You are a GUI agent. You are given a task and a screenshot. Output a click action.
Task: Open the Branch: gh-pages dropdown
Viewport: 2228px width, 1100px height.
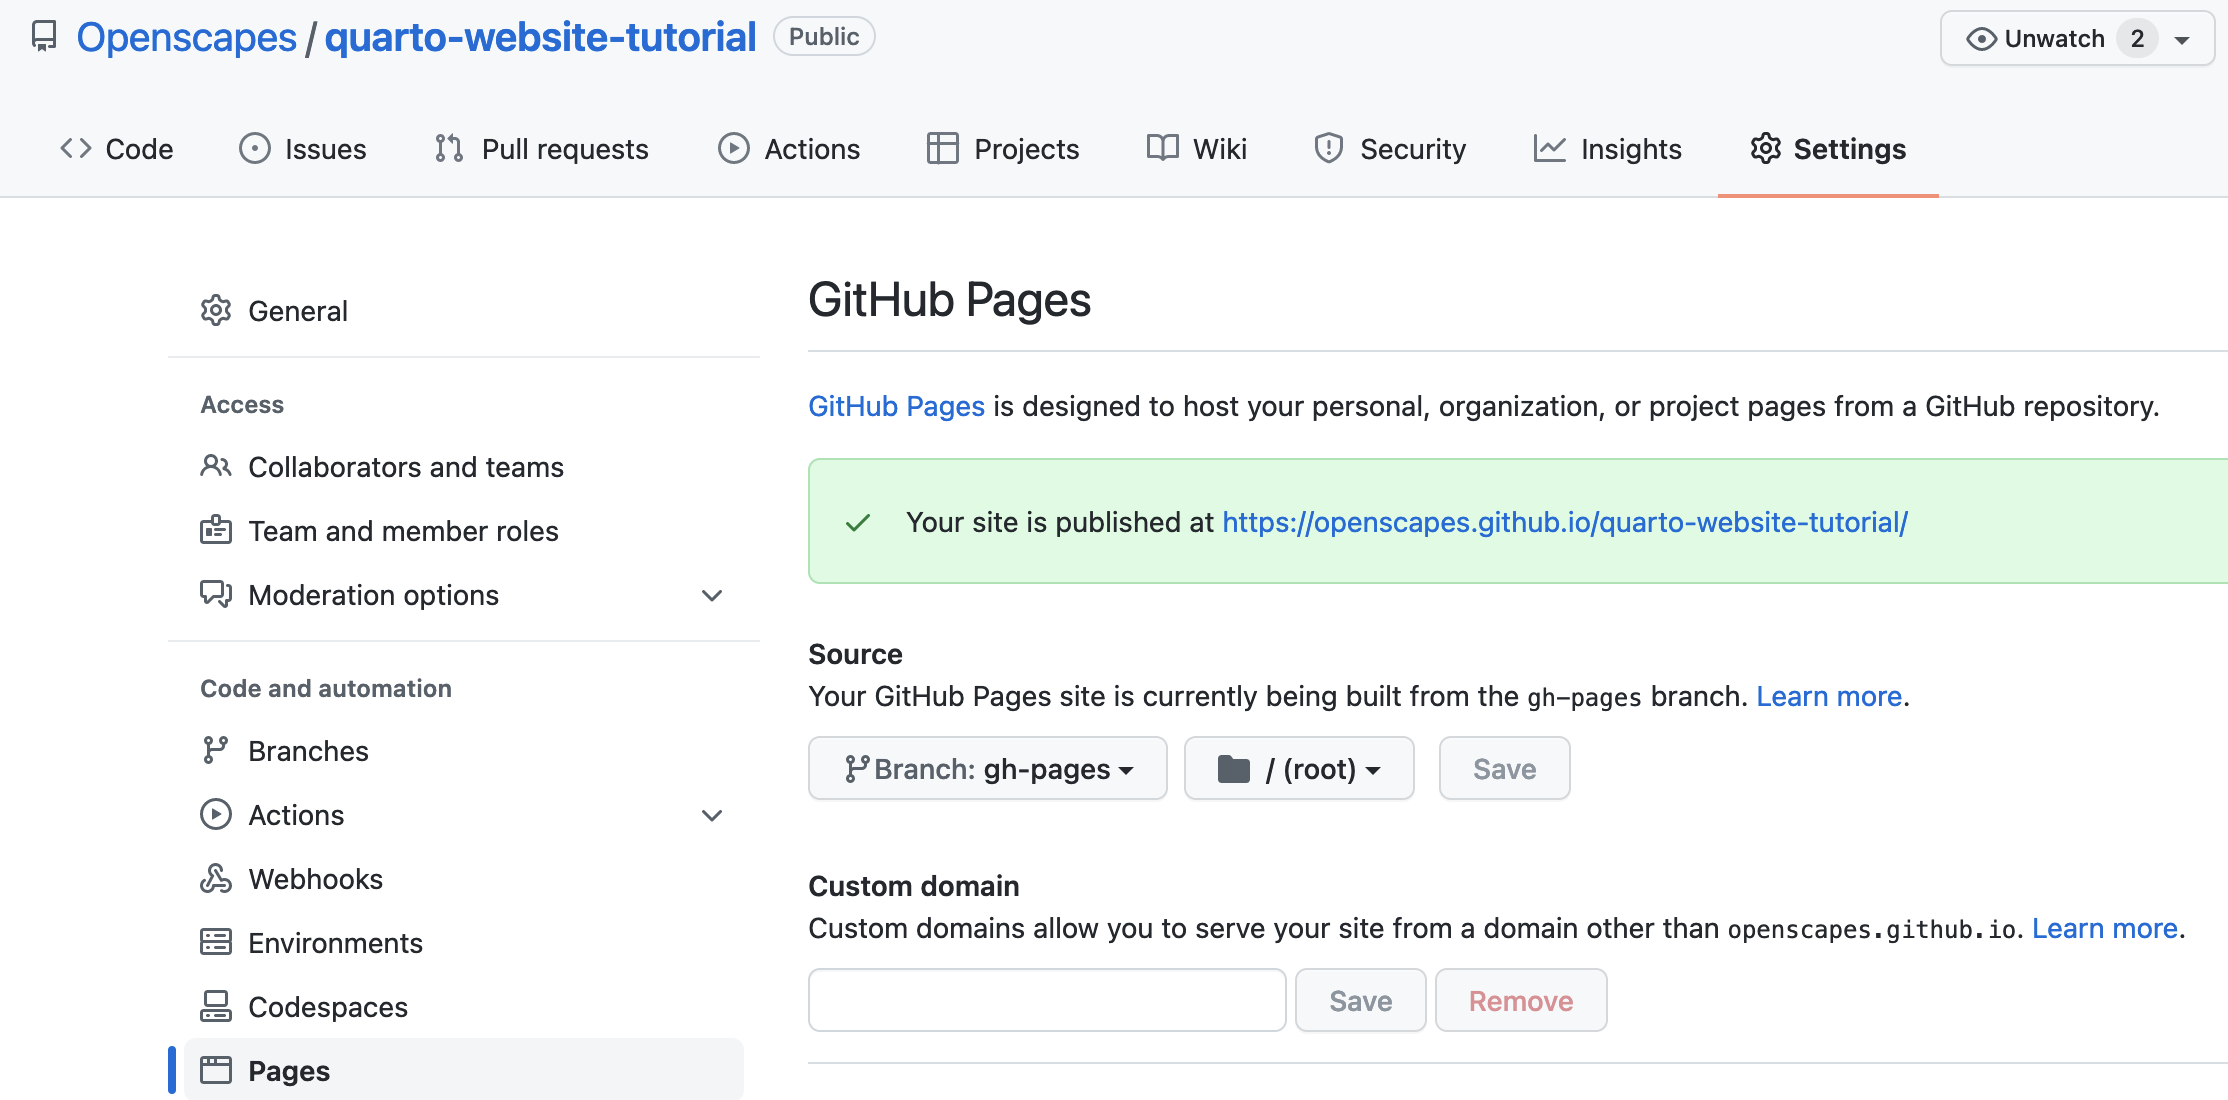pyautogui.click(x=988, y=769)
